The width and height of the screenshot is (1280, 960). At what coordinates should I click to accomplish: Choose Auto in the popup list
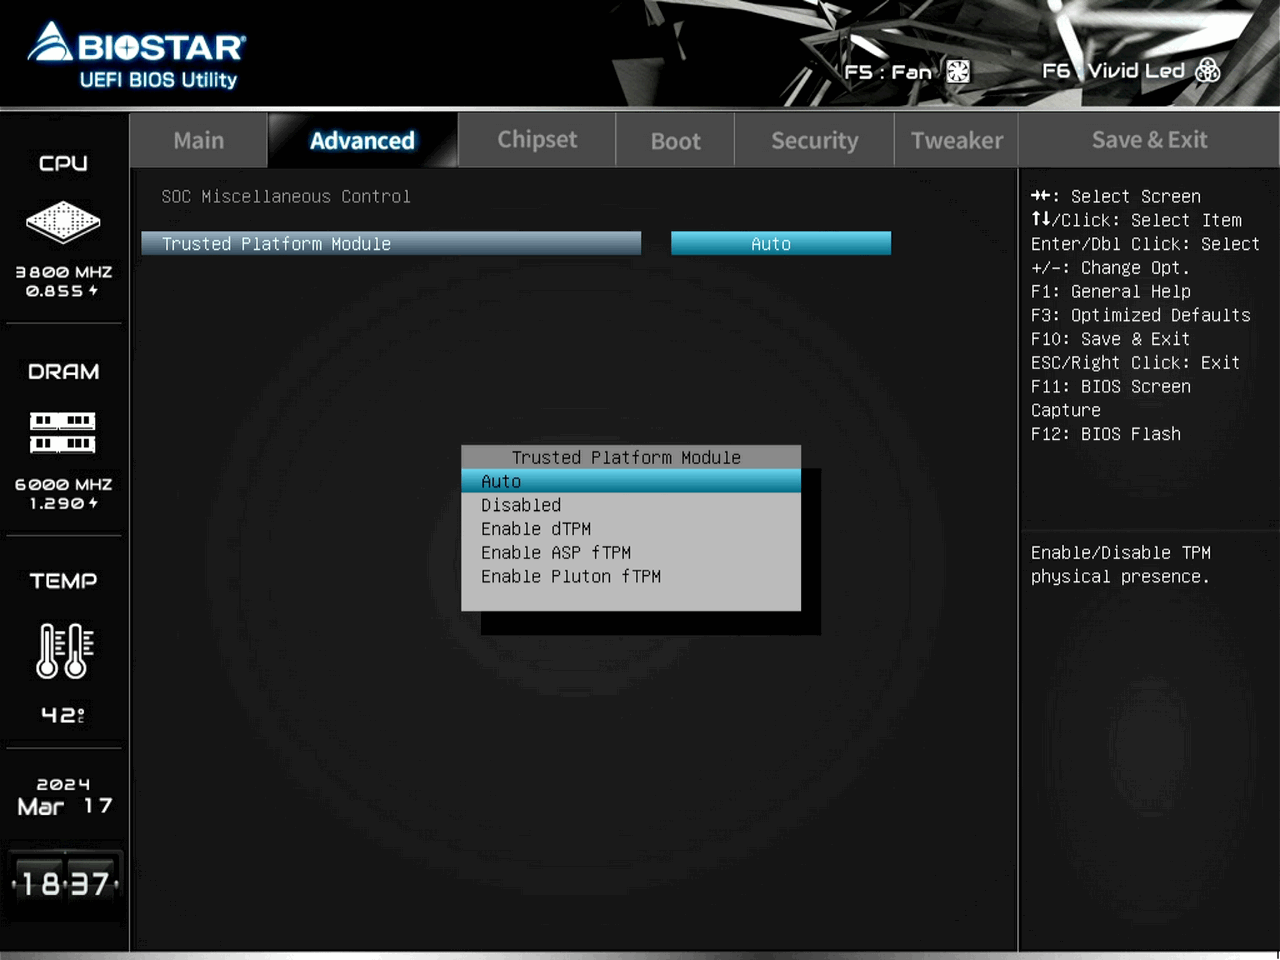click(x=631, y=481)
